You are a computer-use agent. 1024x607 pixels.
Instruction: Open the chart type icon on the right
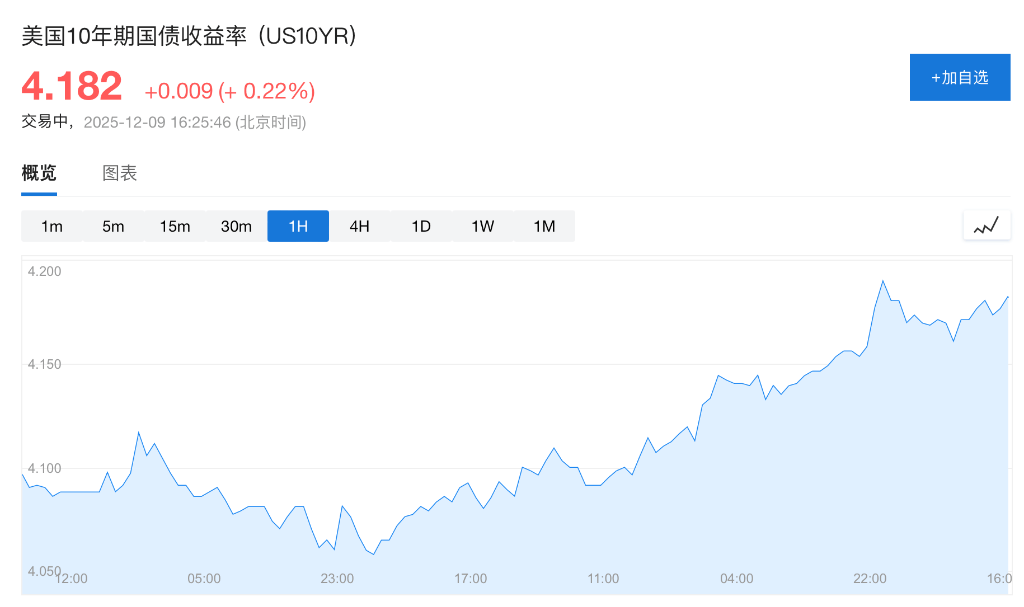tap(986, 225)
